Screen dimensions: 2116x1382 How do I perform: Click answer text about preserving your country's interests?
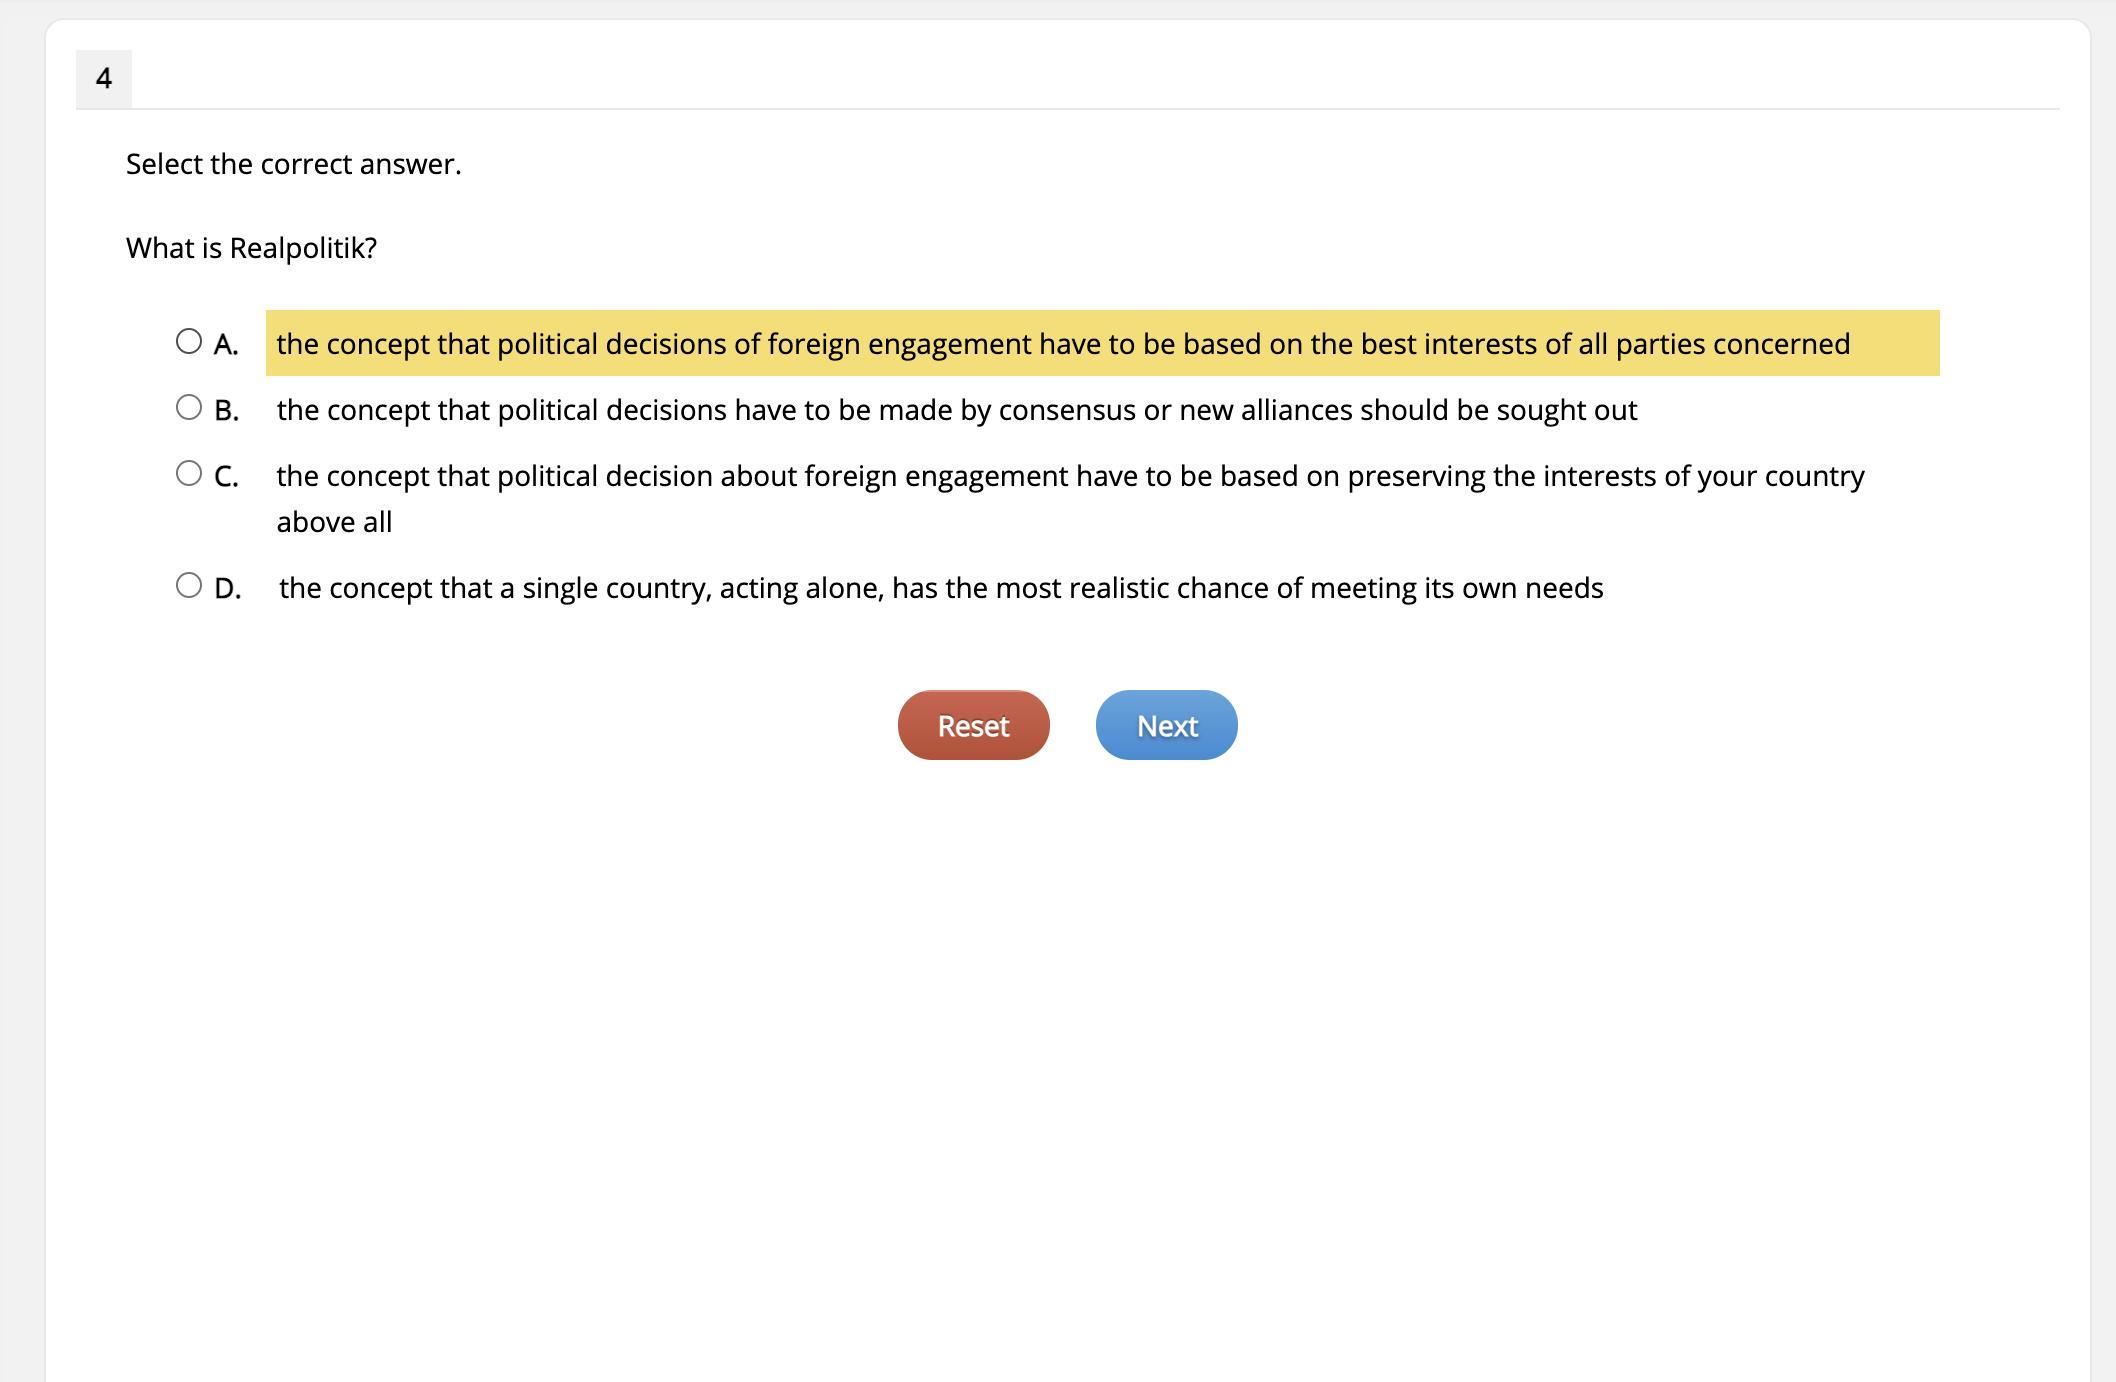coord(1070,476)
